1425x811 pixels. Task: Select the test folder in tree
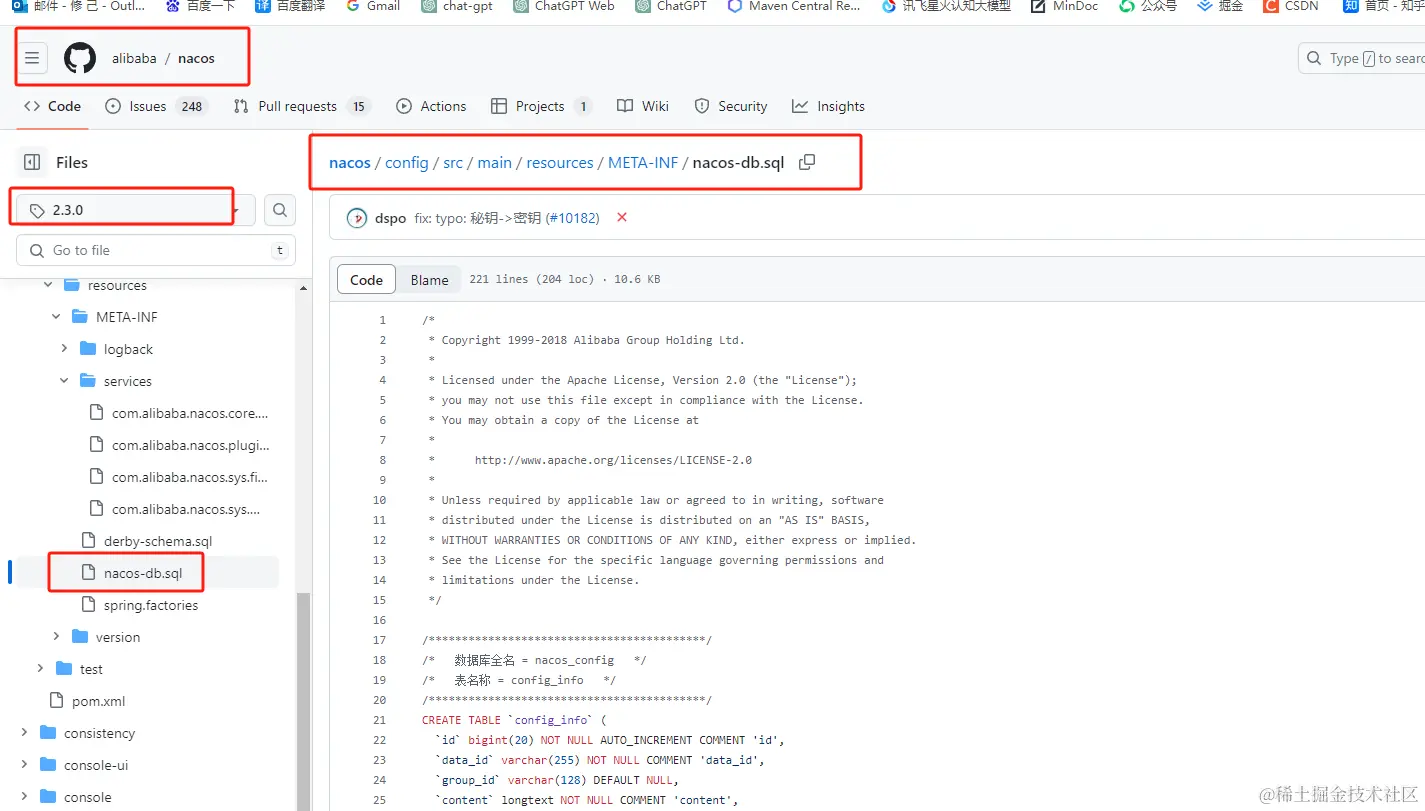tap(91, 669)
